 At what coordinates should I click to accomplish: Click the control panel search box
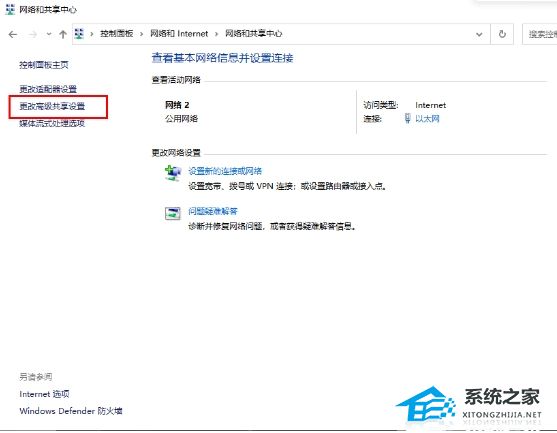pyautogui.click(x=540, y=34)
